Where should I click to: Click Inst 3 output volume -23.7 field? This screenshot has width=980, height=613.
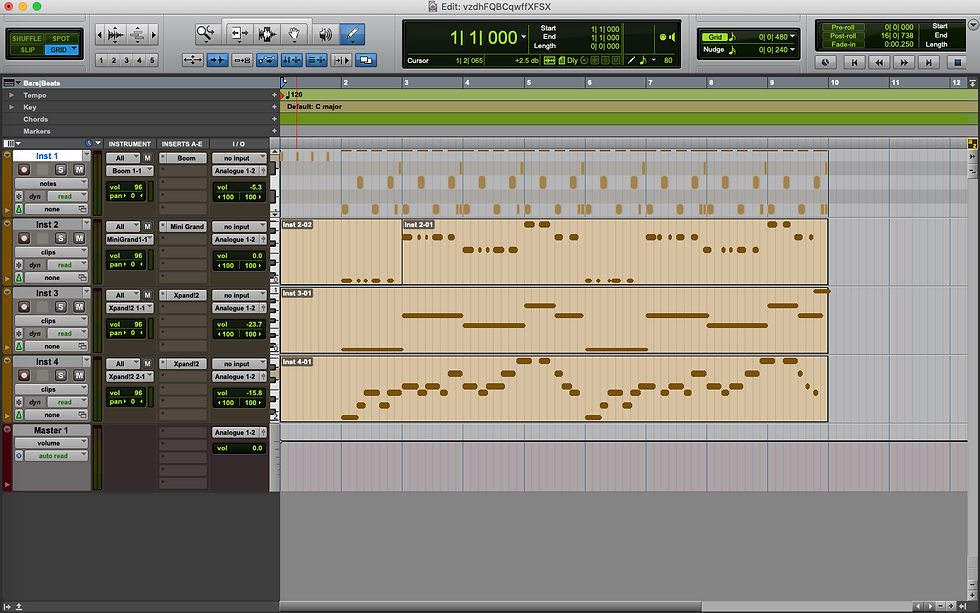(x=239, y=324)
